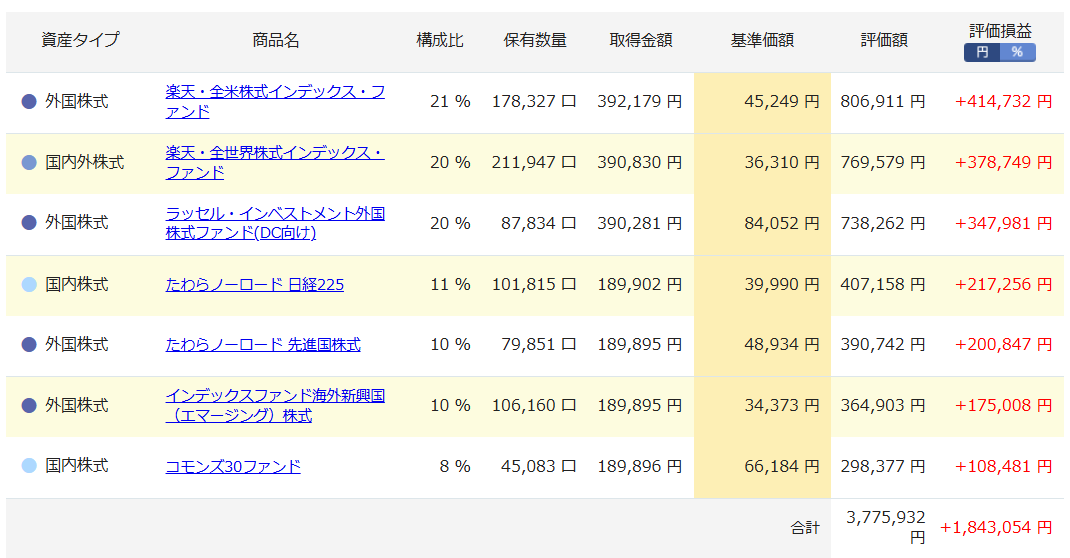1070x558 pixels.
Task: Select profit value +108,481 円
Action: point(1003,466)
